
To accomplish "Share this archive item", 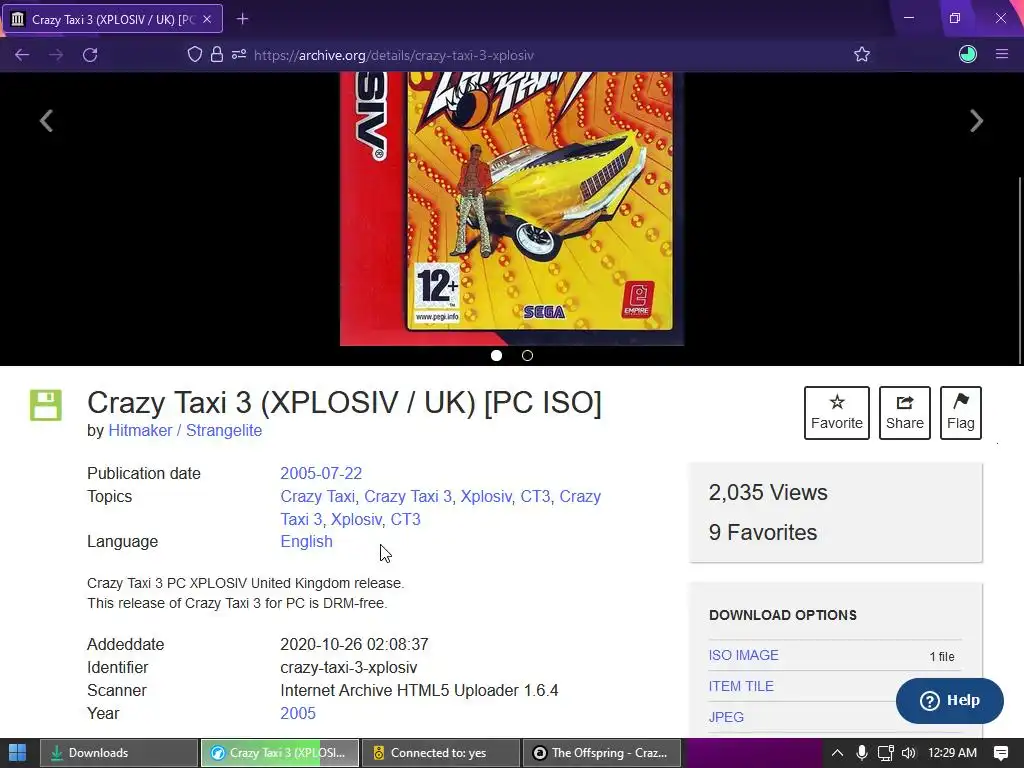I will (904, 413).
